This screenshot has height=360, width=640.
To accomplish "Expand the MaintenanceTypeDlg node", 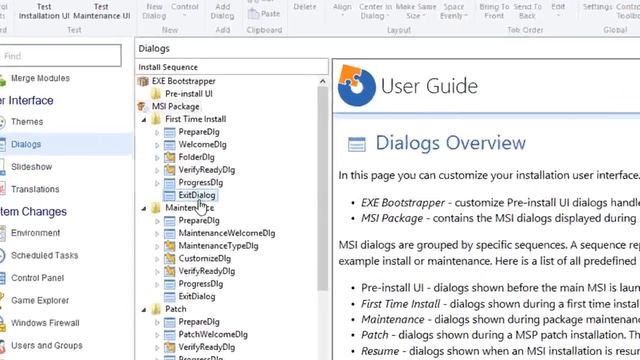I will coord(157,246).
